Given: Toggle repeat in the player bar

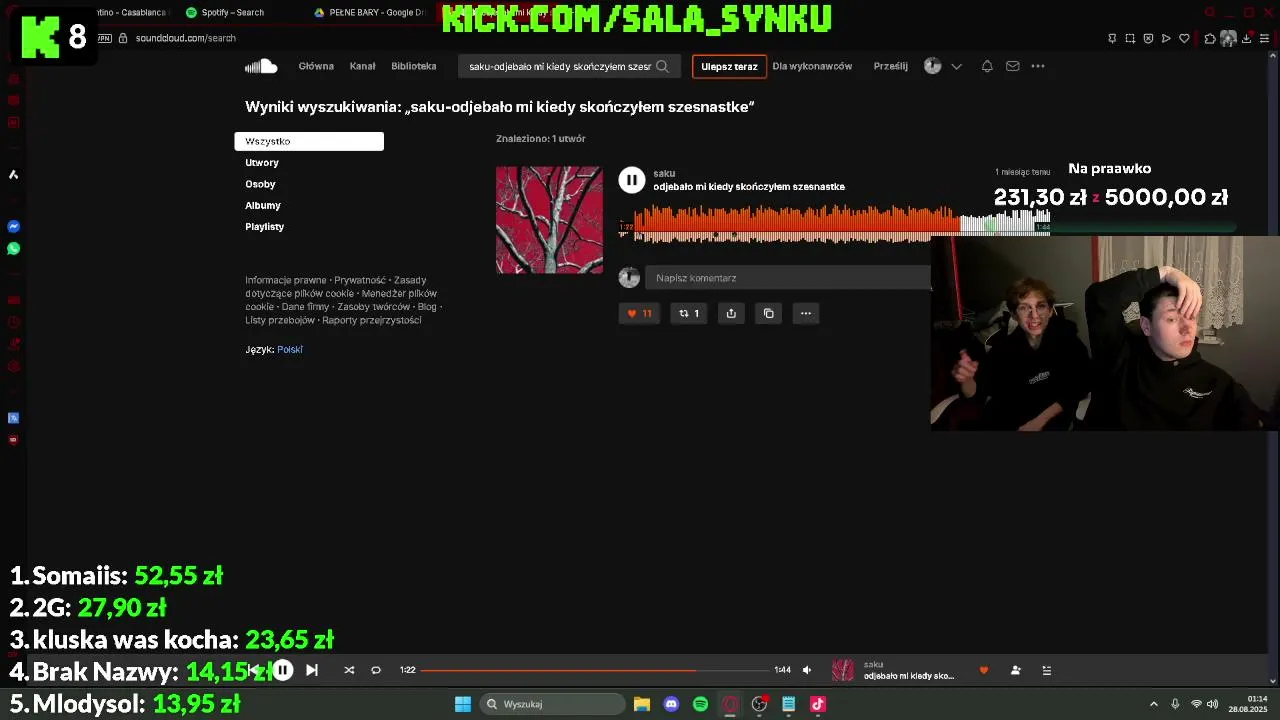Looking at the screenshot, I should tap(376, 670).
